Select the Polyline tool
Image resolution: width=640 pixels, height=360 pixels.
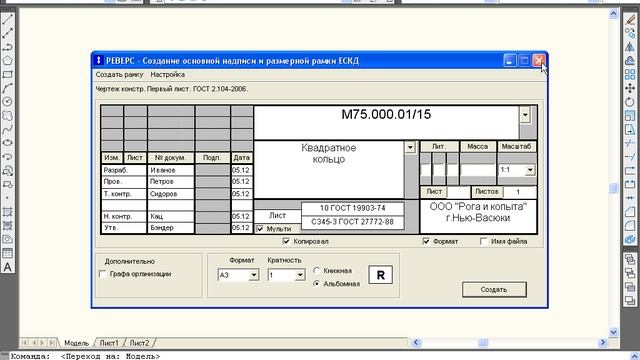point(7,47)
